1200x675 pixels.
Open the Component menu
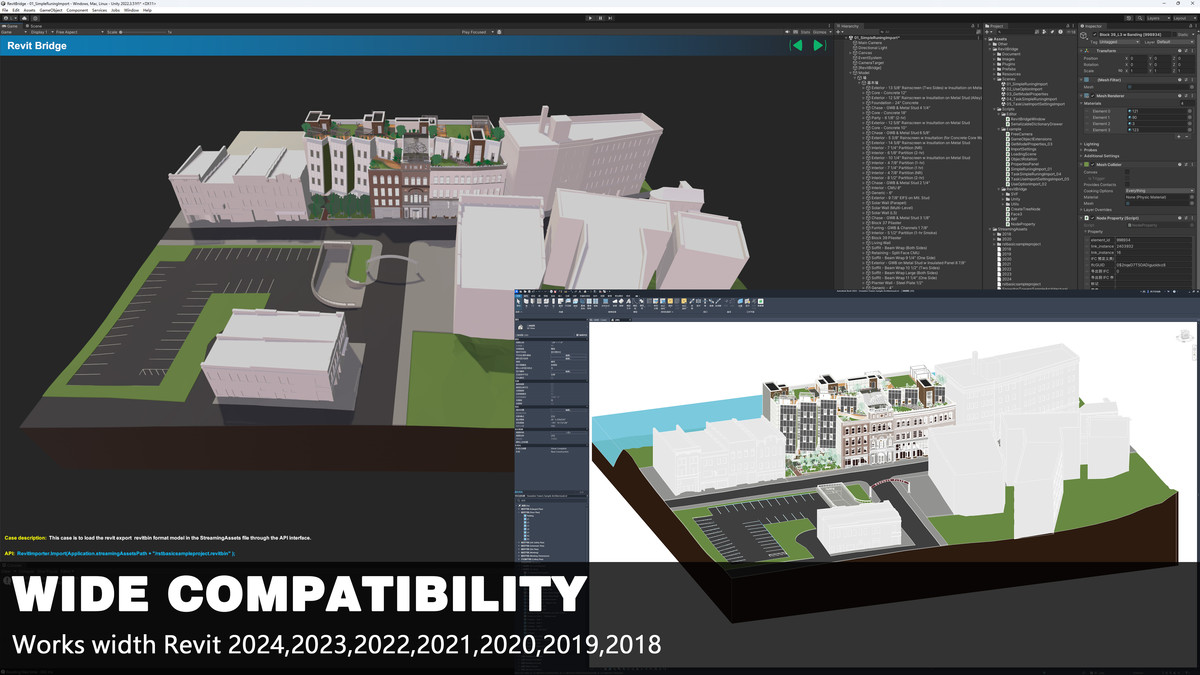pos(77,10)
